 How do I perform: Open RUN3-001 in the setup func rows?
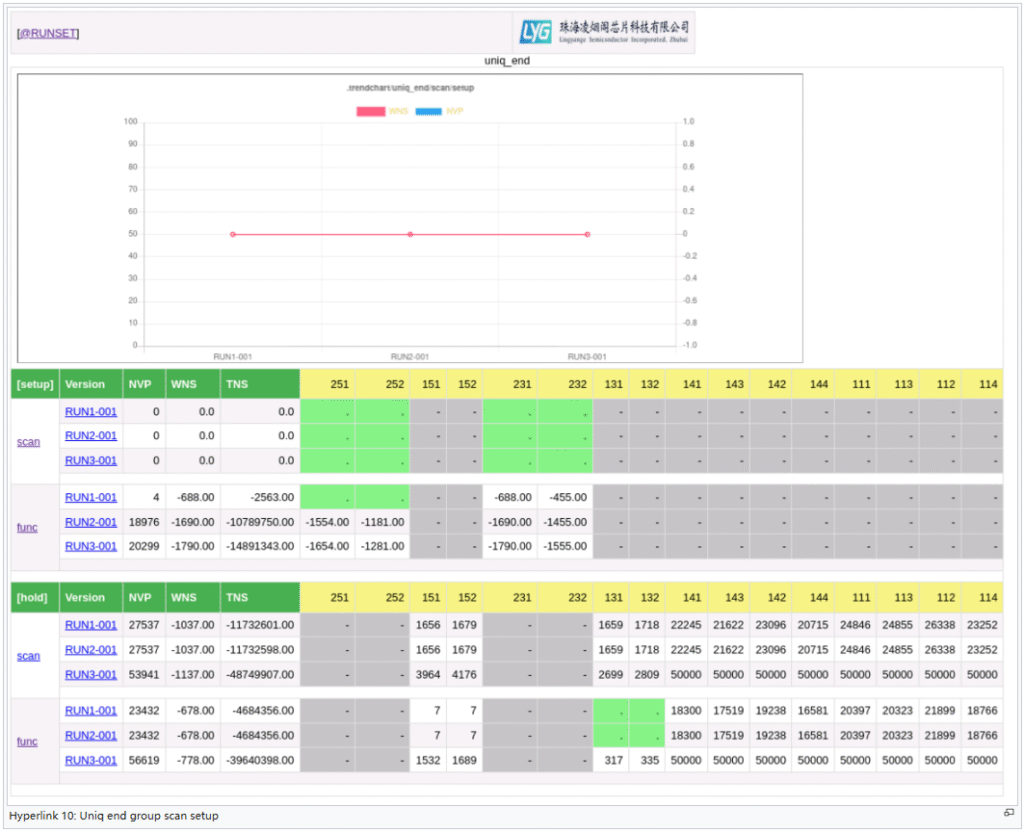point(91,546)
